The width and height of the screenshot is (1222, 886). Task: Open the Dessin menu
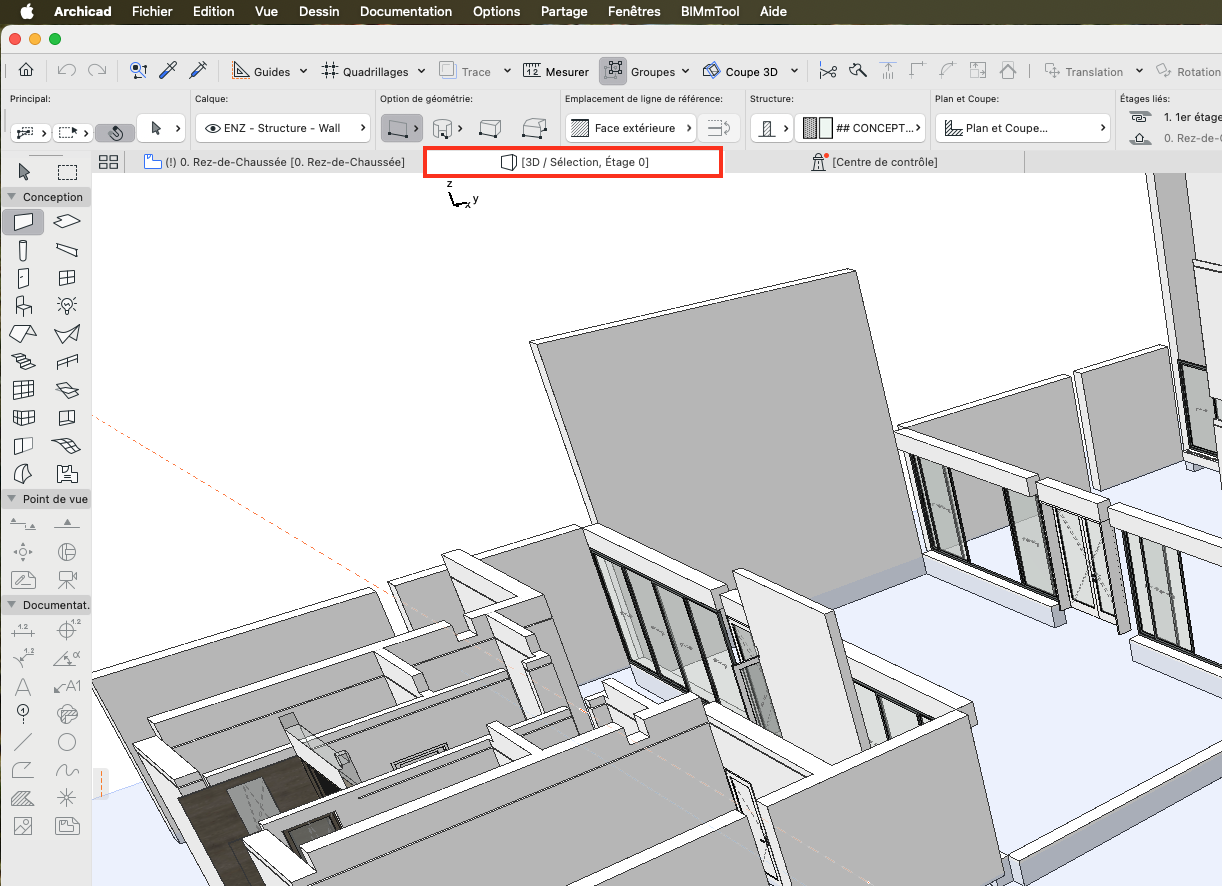tap(318, 12)
